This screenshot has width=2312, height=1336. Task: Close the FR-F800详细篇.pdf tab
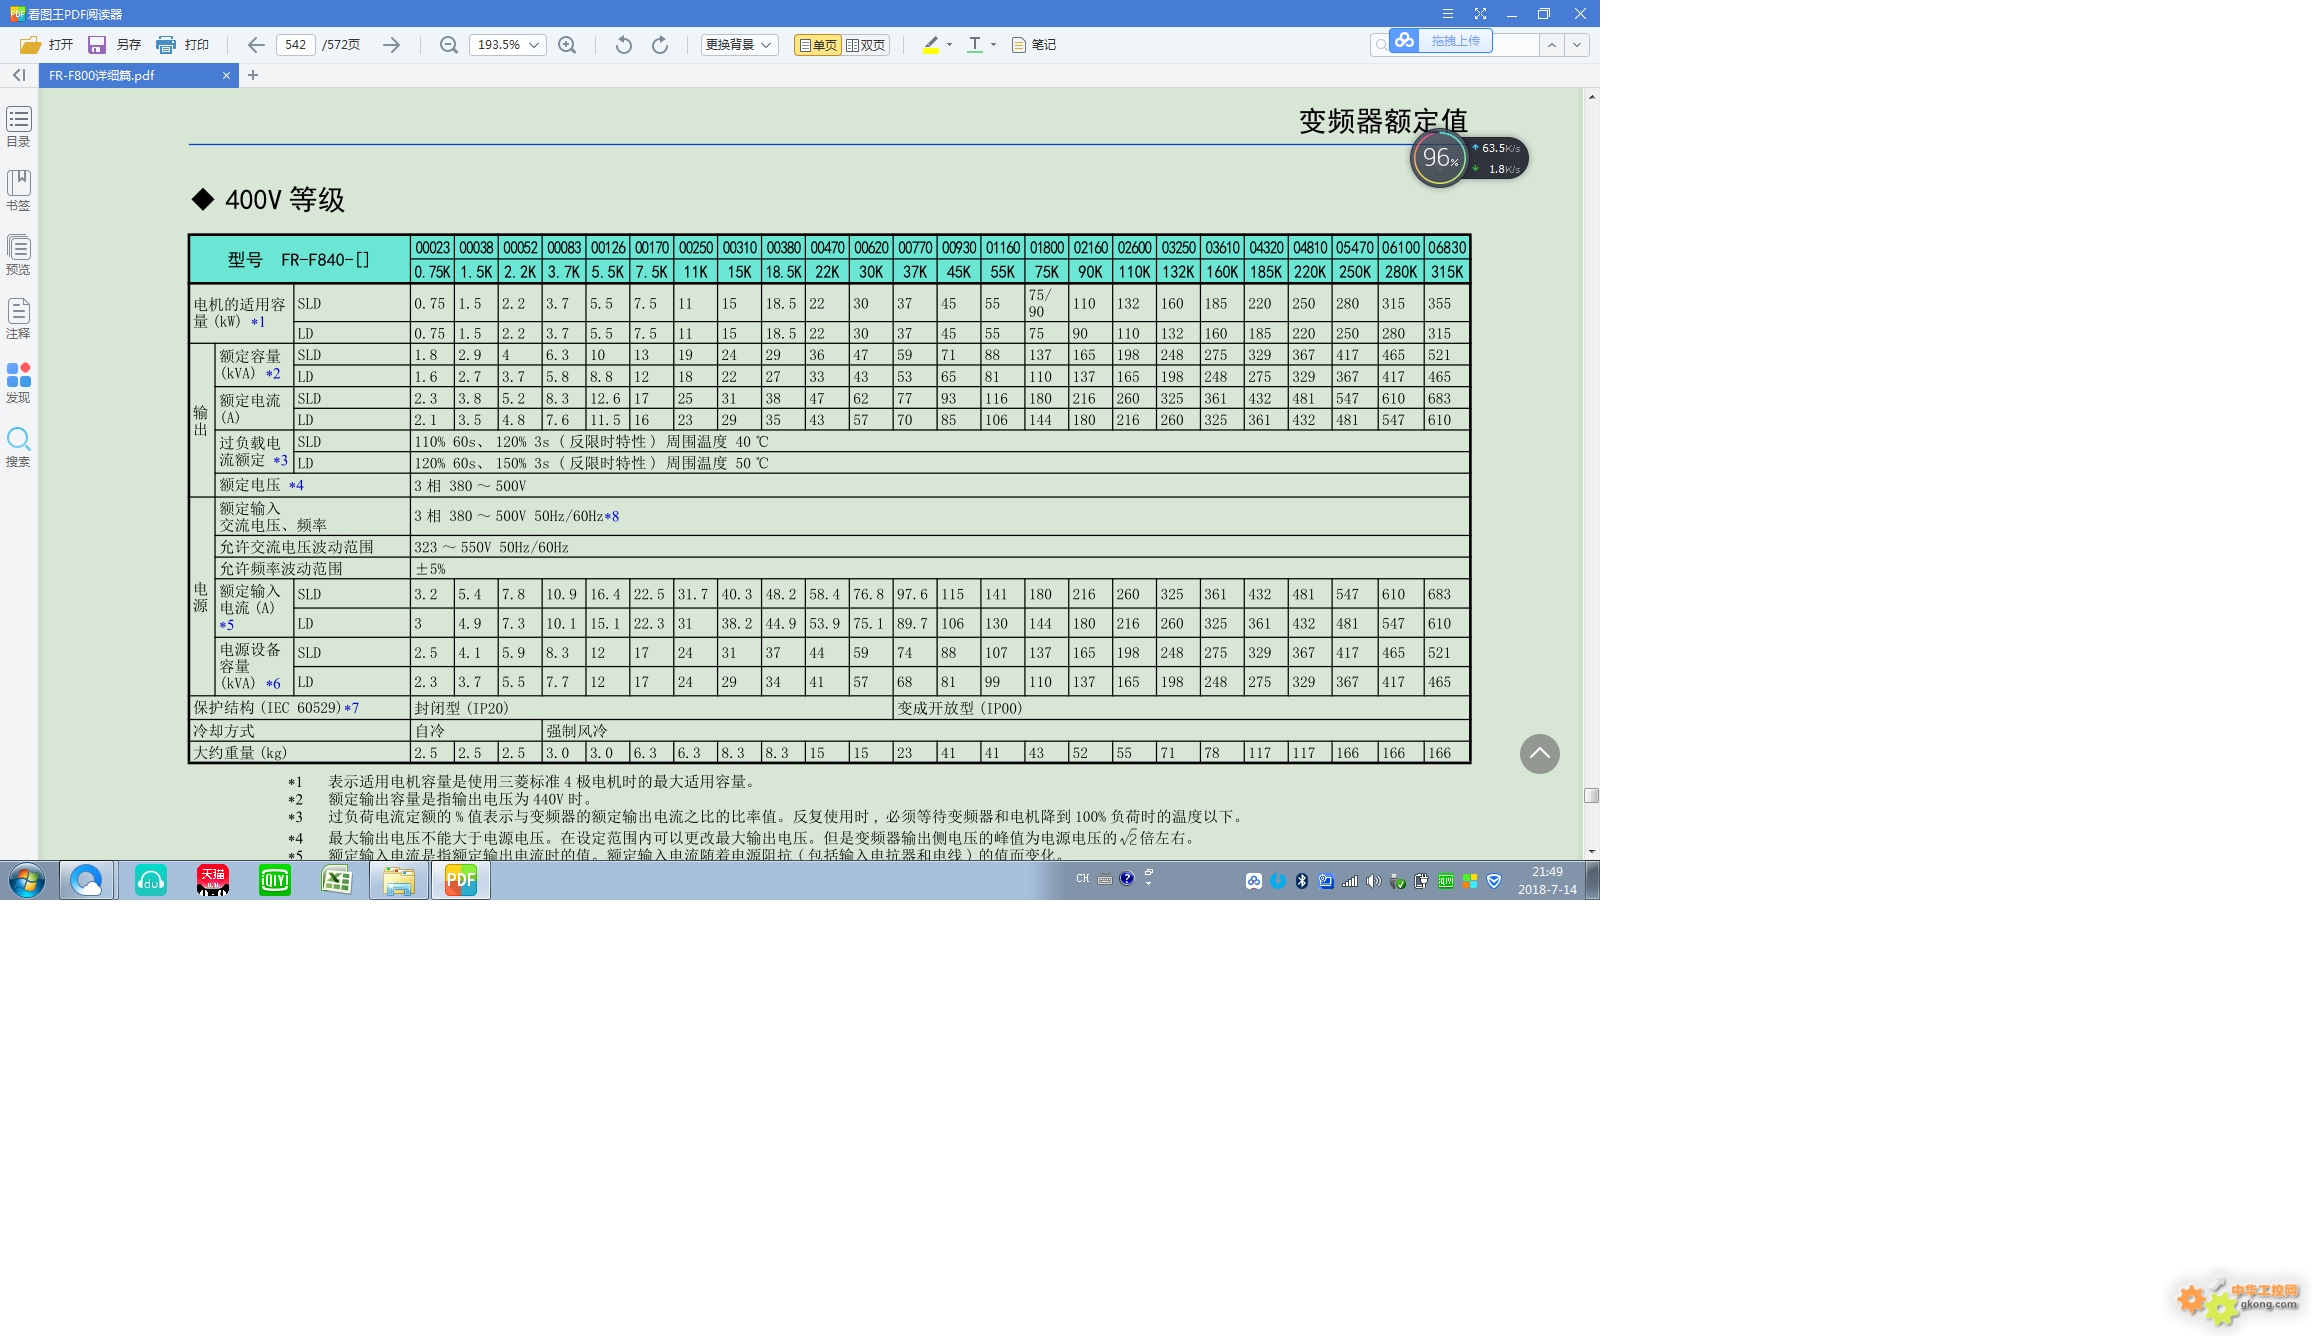coord(226,75)
